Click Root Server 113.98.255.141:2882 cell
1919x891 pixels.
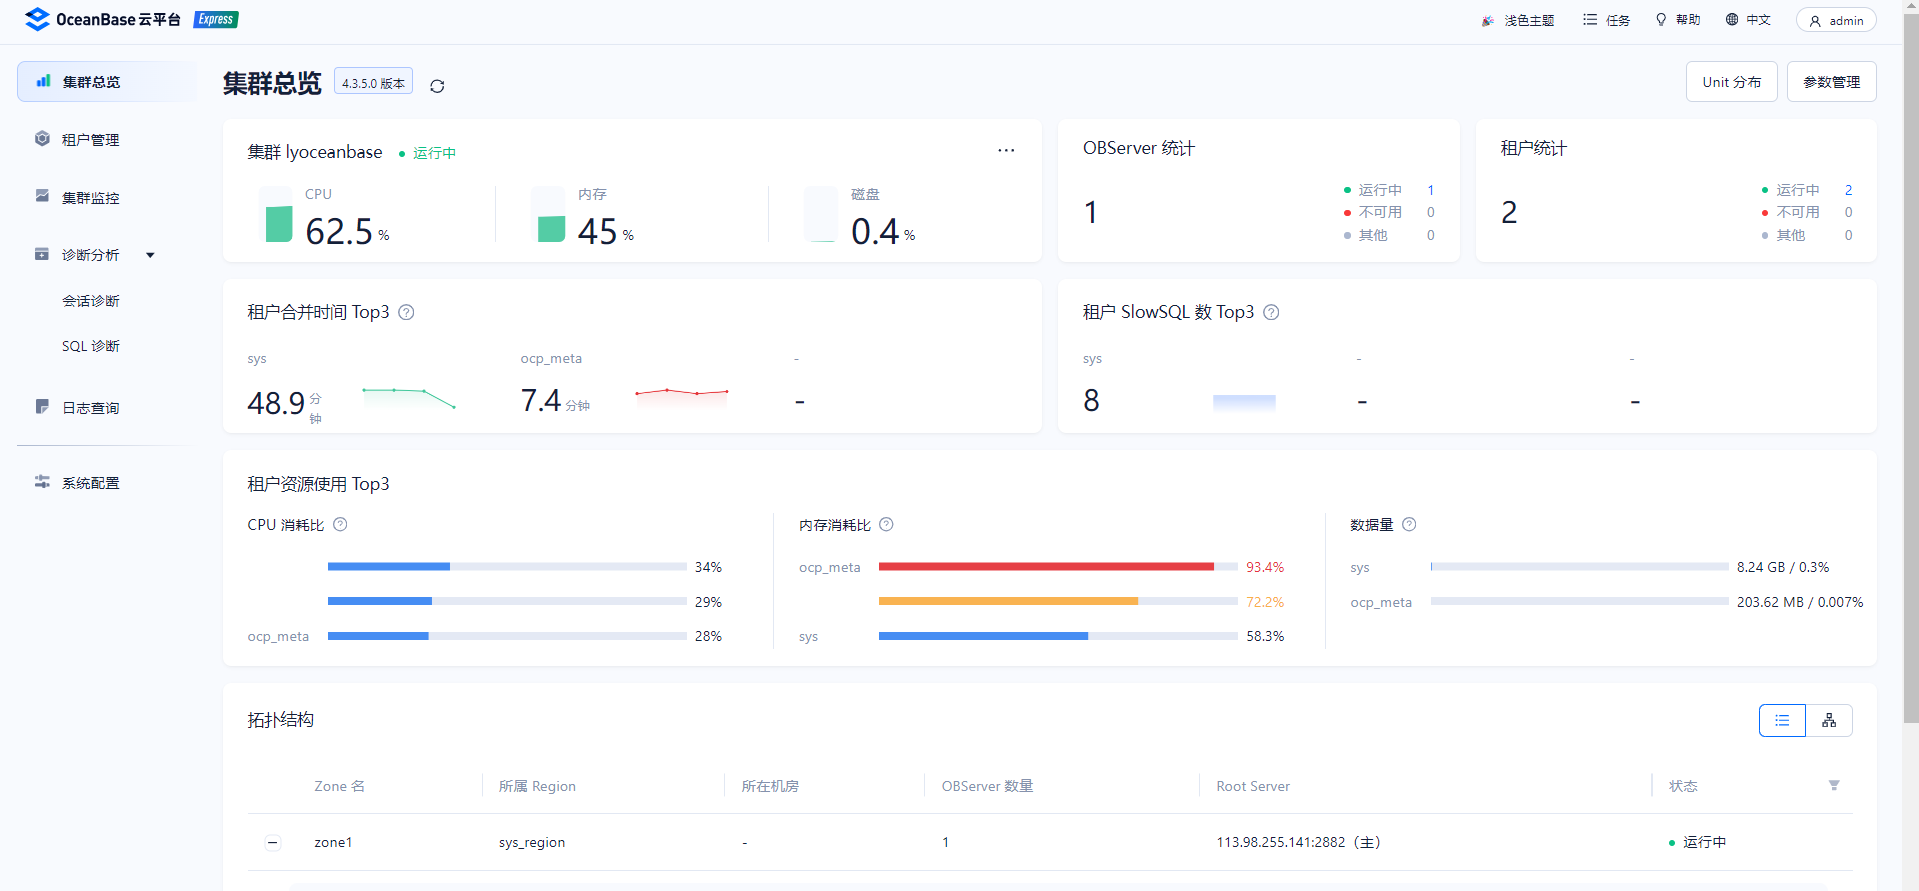[1298, 842]
